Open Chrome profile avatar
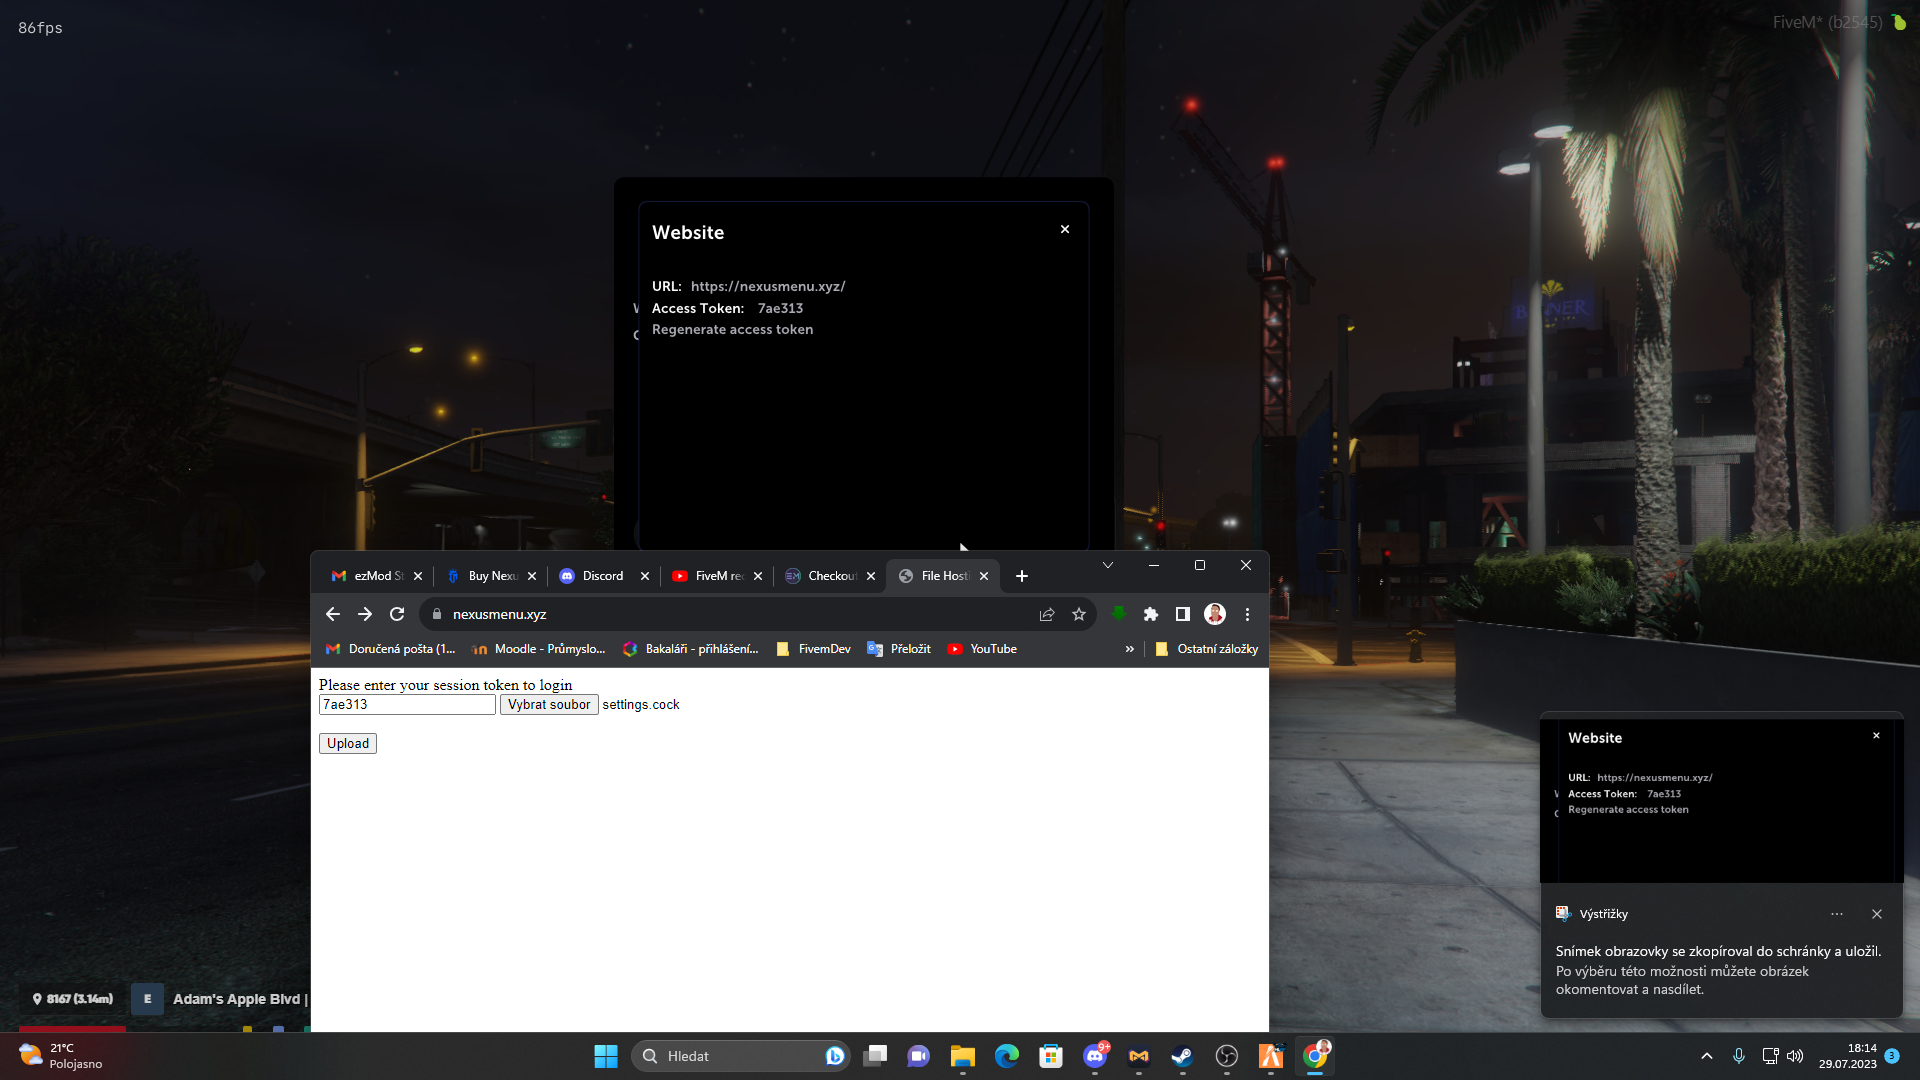Image resolution: width=1920 pixels, height=1080 pixels. coord(1215,614)
